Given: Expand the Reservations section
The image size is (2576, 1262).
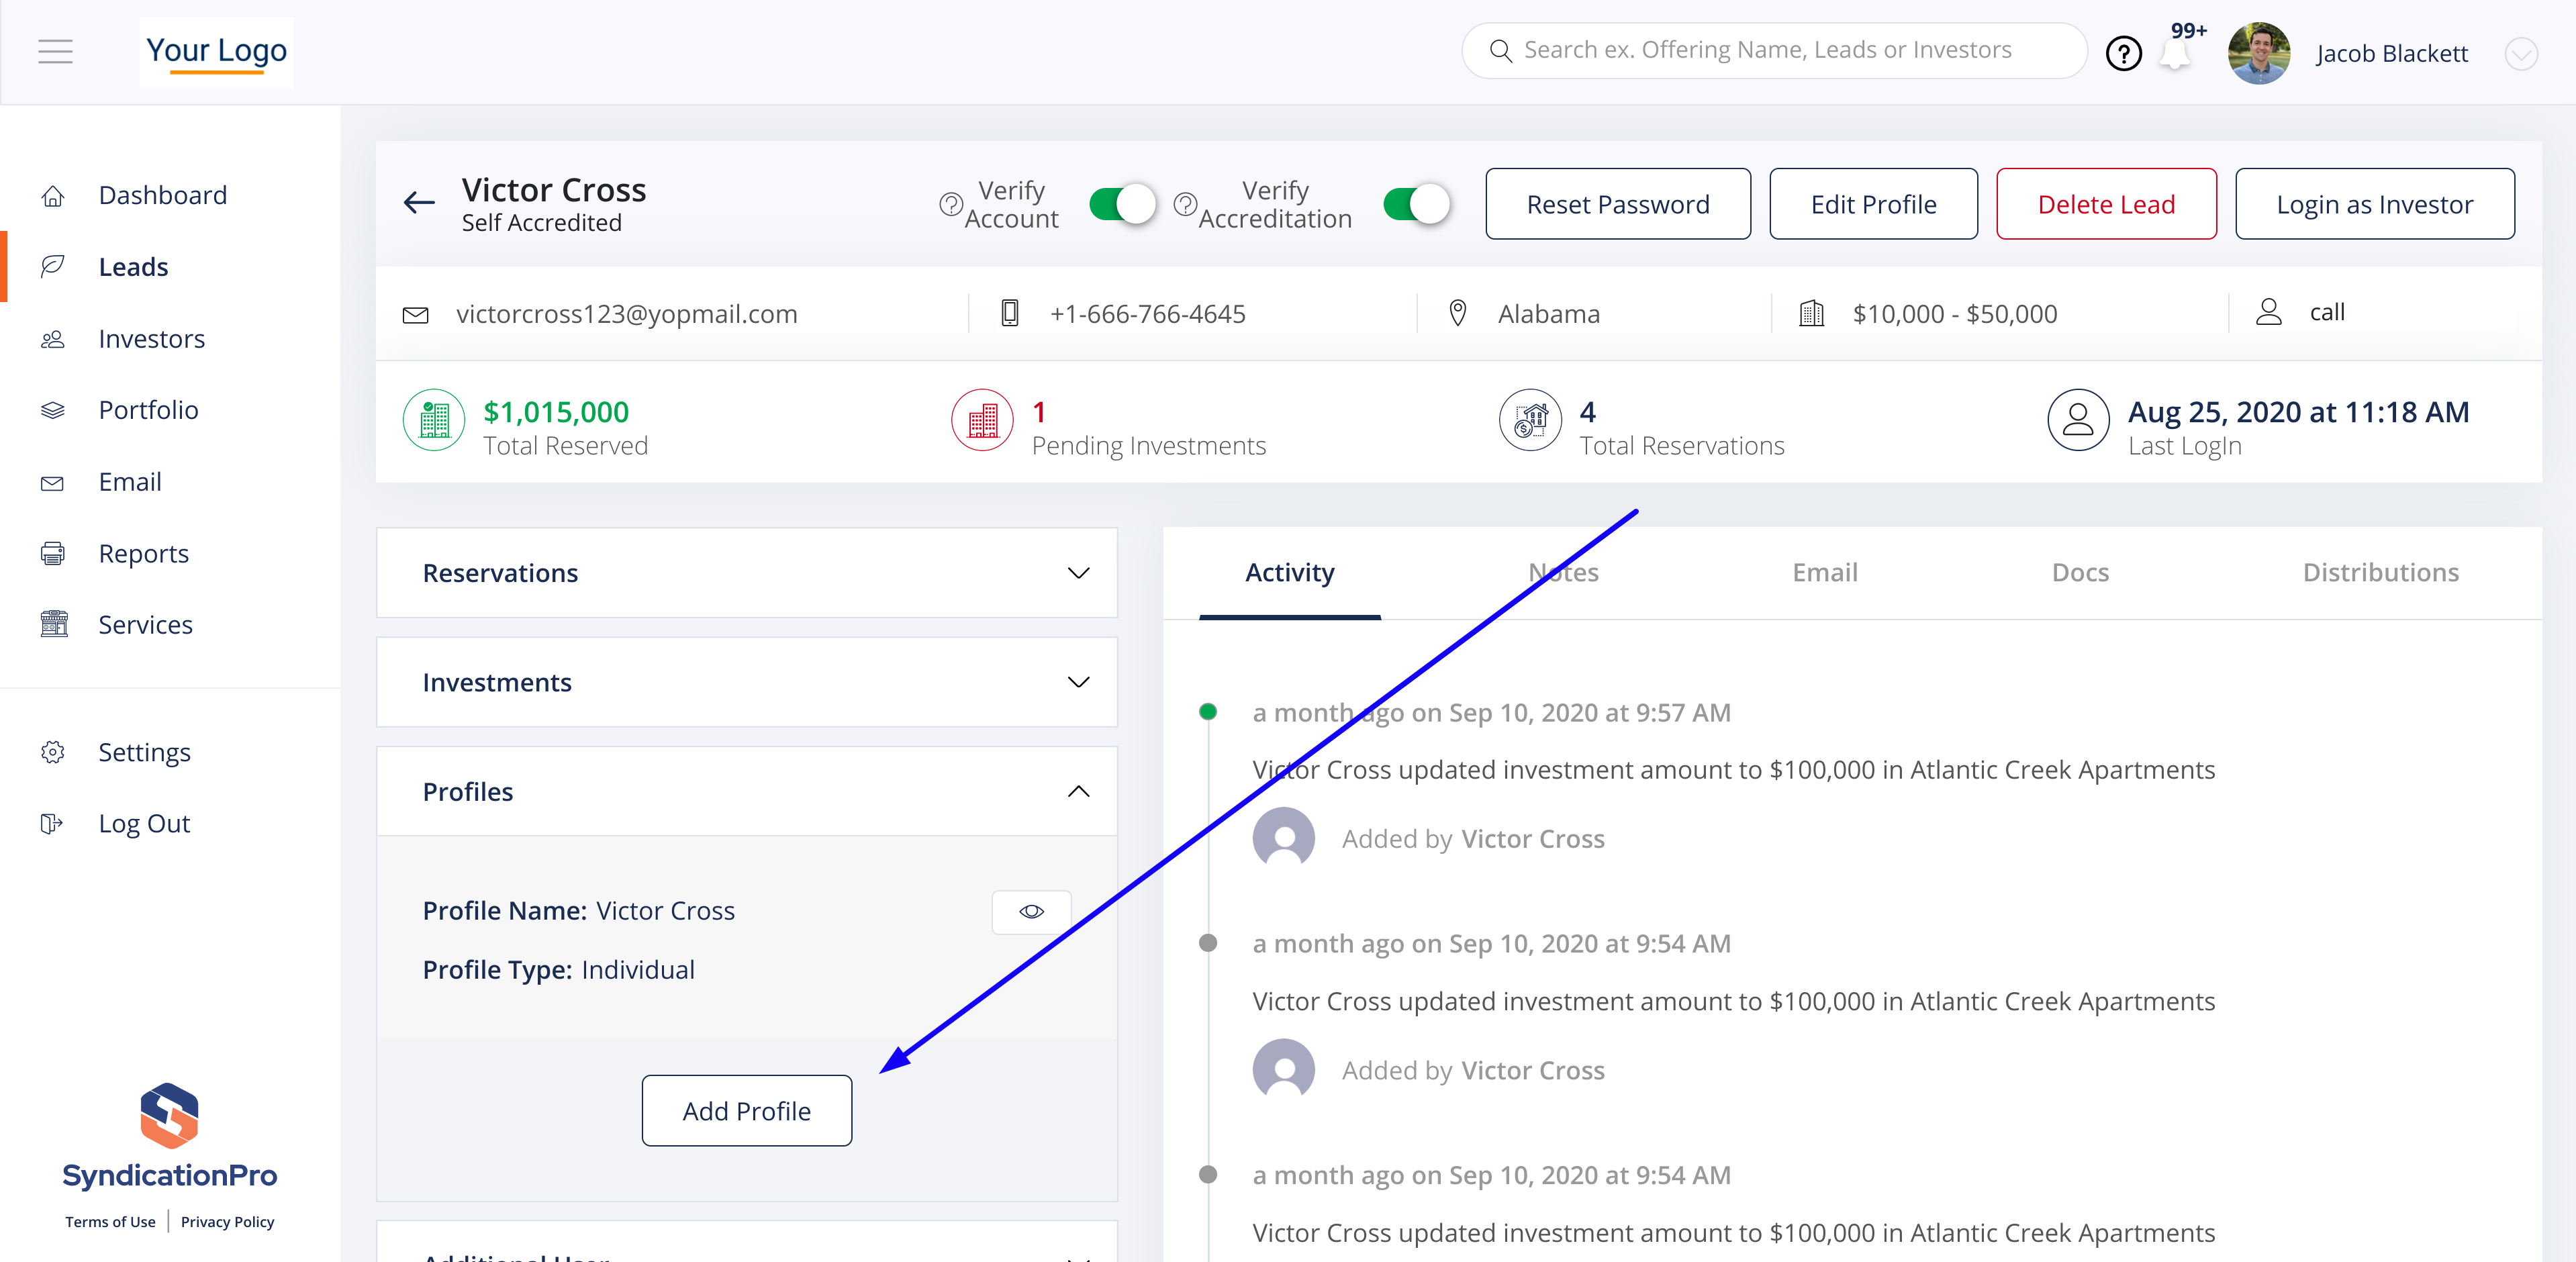Looking at the screenshot, I should click(1077, 573).
